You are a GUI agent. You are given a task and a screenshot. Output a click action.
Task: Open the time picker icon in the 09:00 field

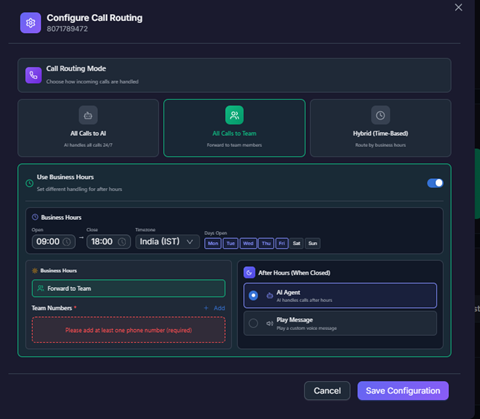coord(67,242)
